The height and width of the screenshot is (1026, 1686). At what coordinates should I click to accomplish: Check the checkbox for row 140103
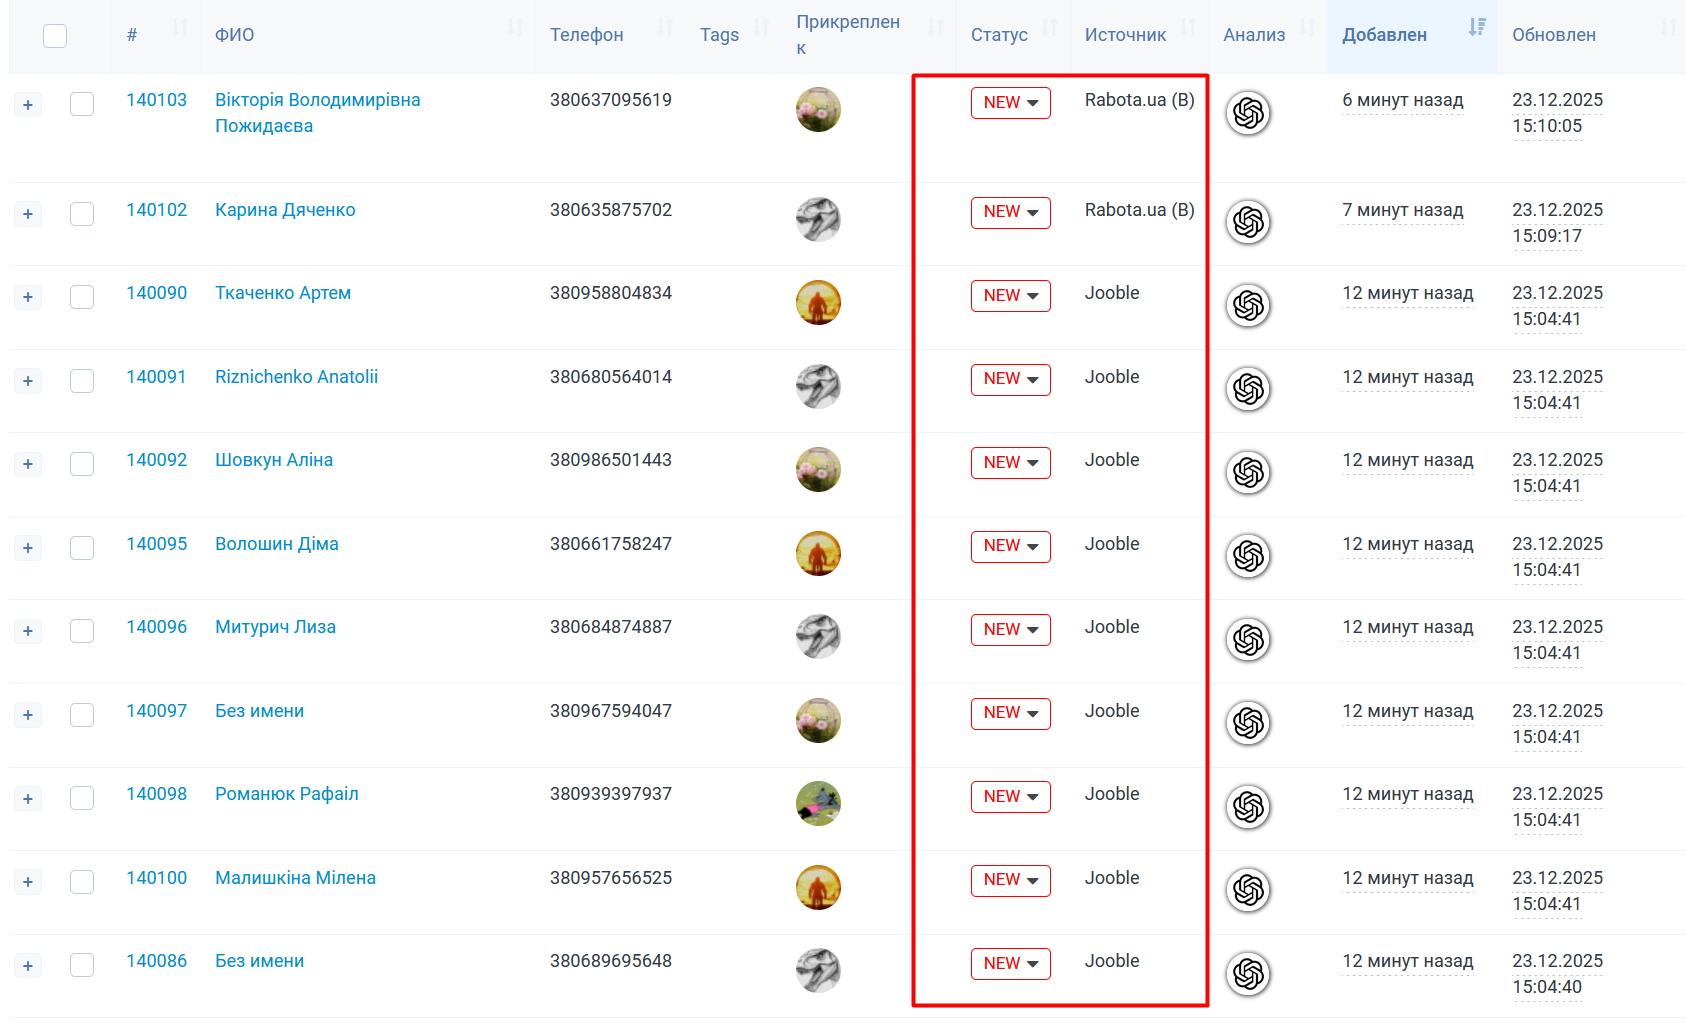tap(82, 104)
